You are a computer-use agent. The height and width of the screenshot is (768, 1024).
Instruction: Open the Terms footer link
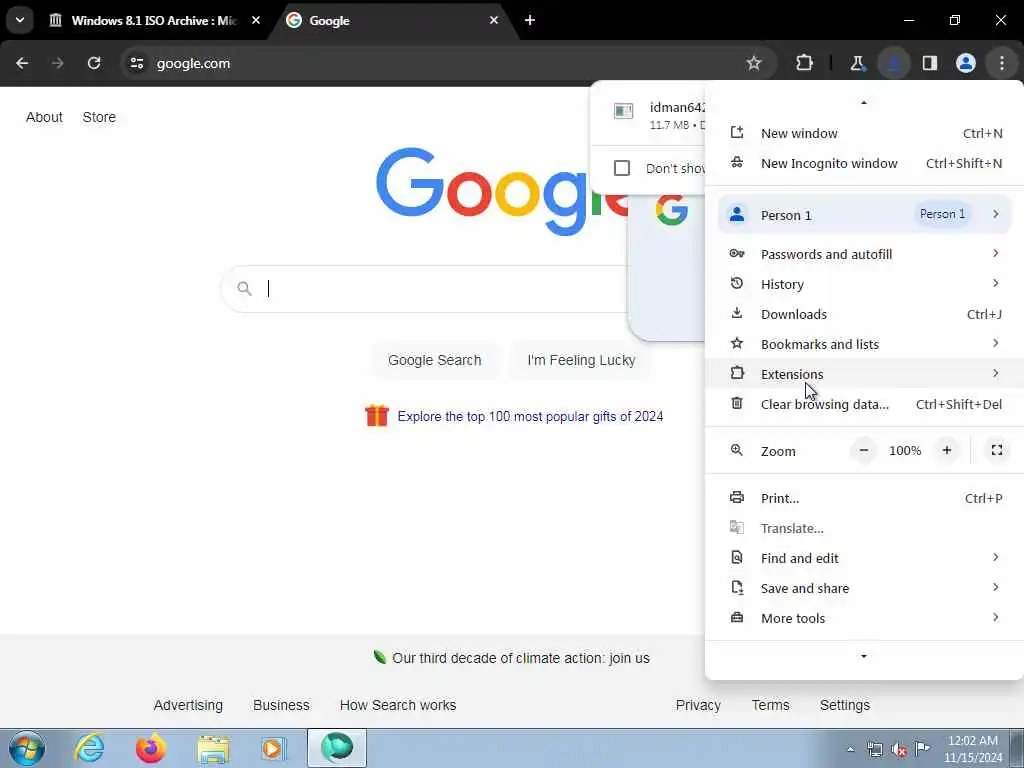770,705
